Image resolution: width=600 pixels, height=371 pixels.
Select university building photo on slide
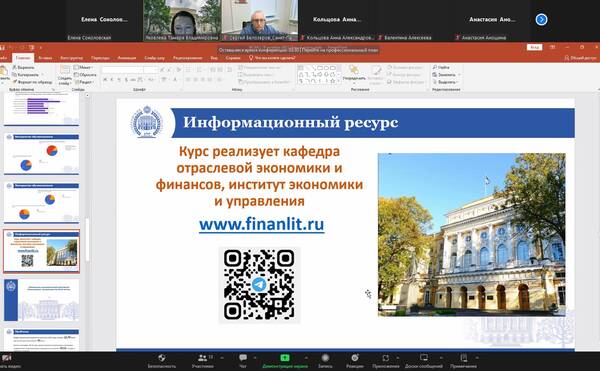[471, 235]
